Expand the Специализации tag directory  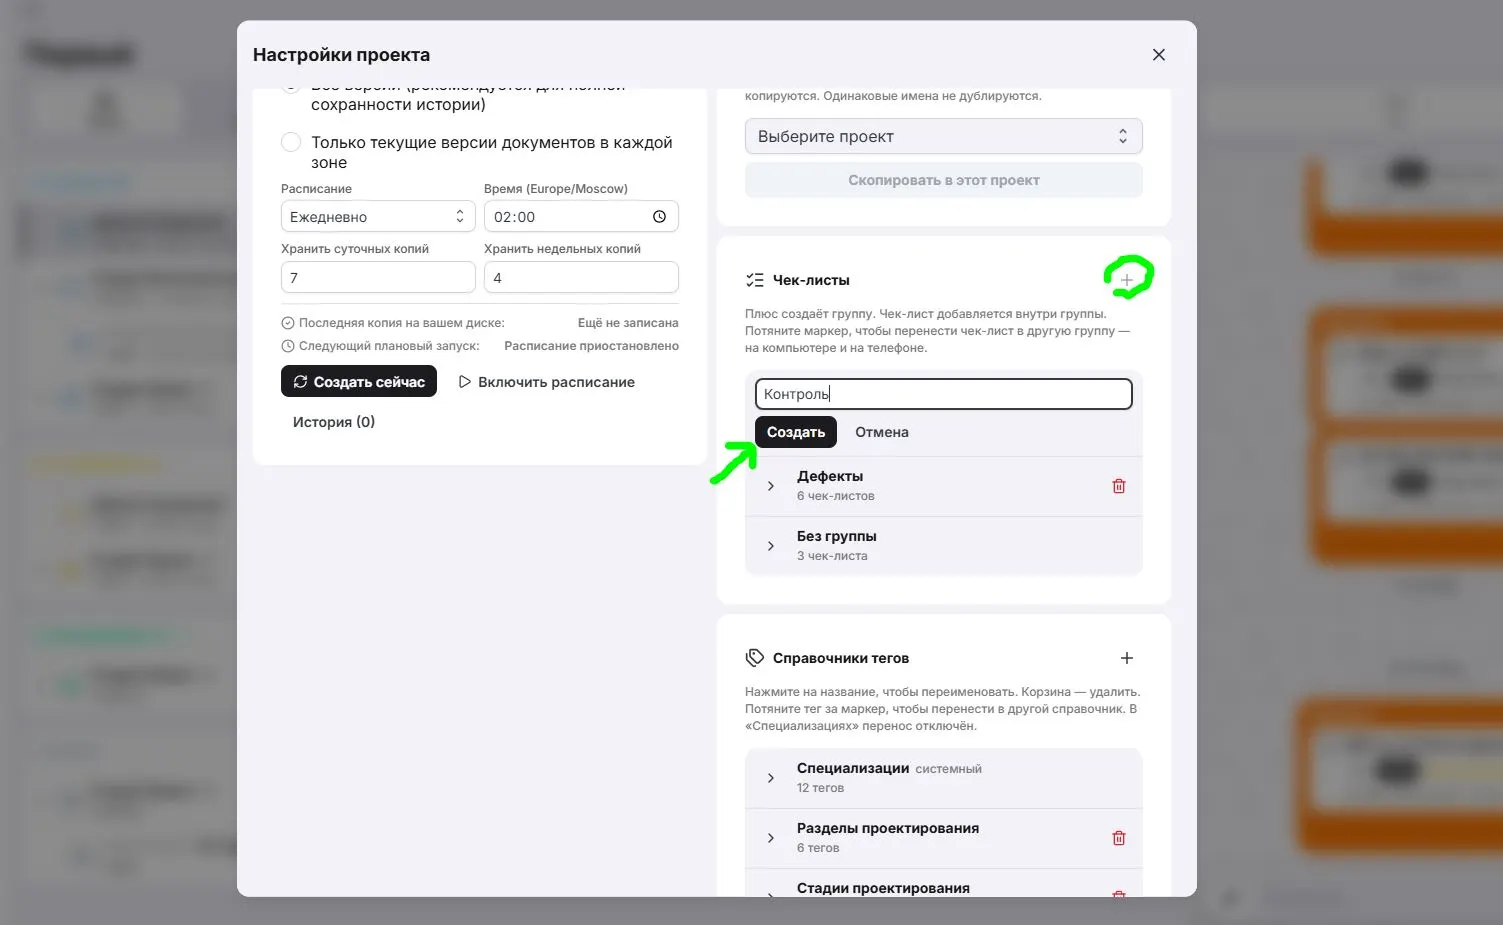click(x=770, y=778)
